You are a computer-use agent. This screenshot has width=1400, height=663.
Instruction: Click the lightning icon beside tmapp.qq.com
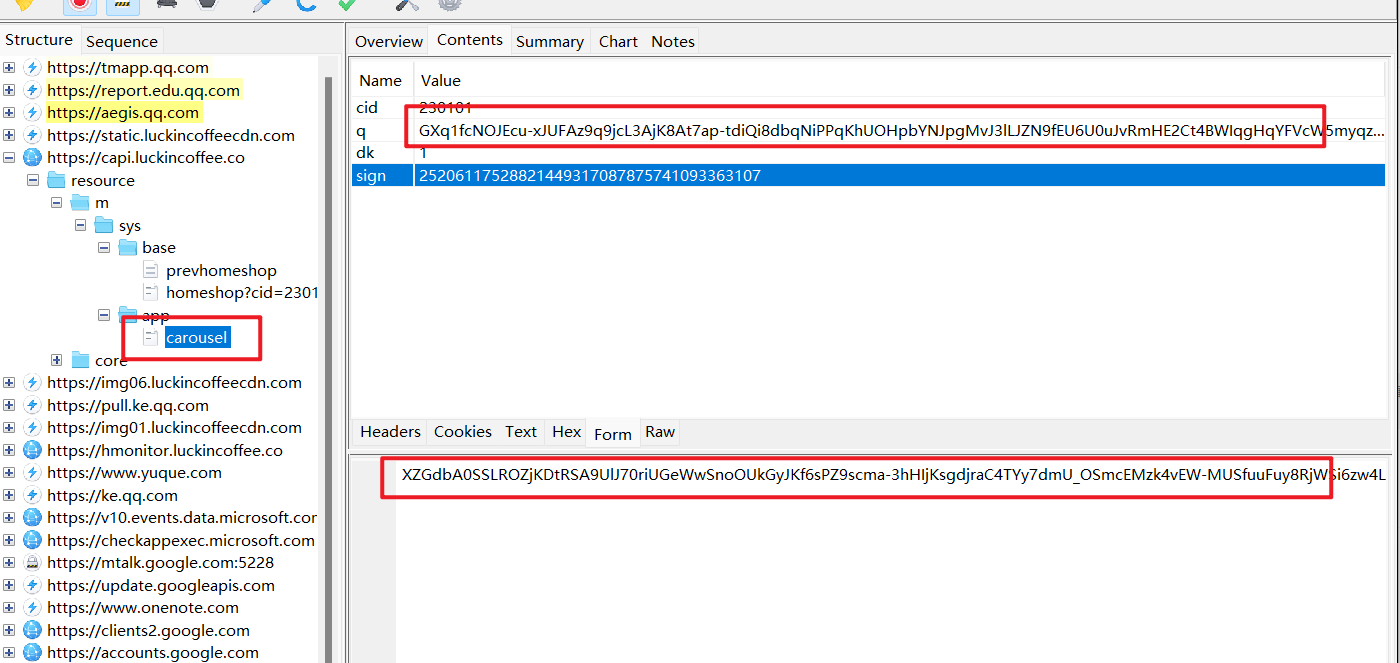point(32,67)
